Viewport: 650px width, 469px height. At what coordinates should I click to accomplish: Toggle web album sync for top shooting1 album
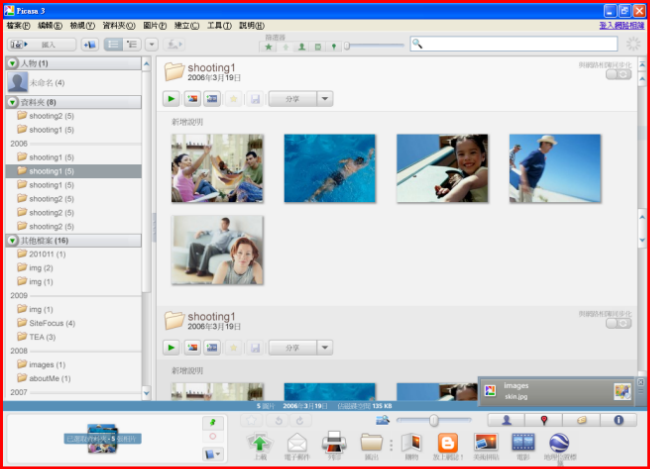coord(618,74)
